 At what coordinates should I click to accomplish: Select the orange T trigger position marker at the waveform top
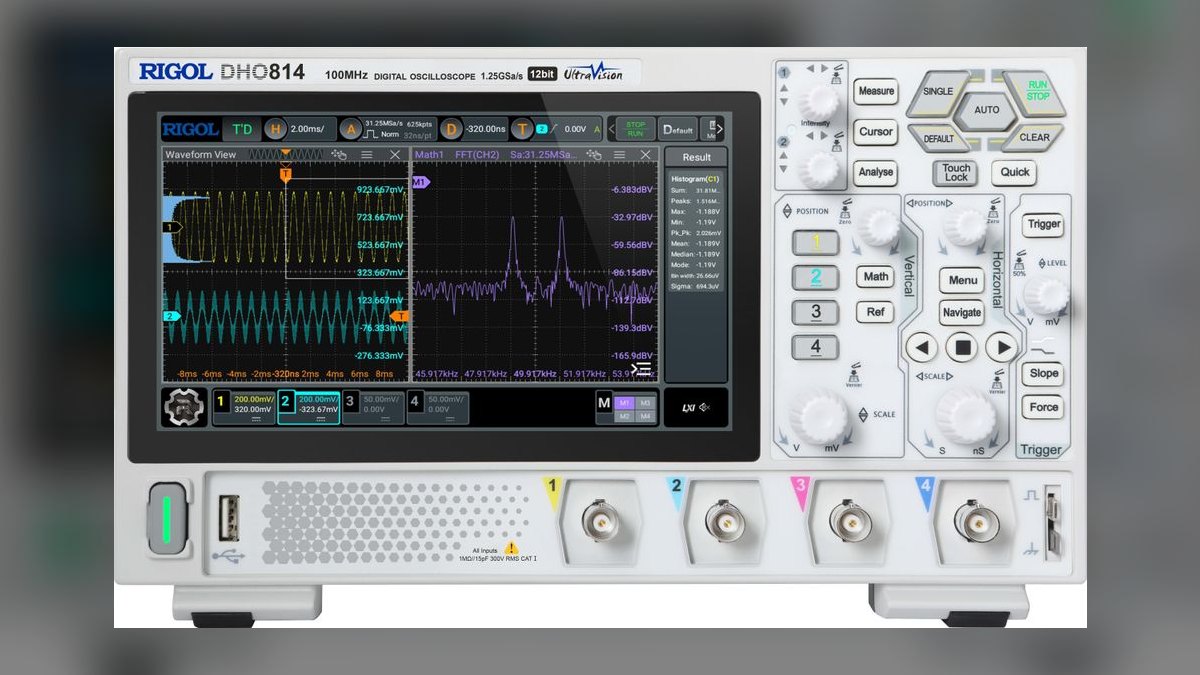(x=286, y=175)
